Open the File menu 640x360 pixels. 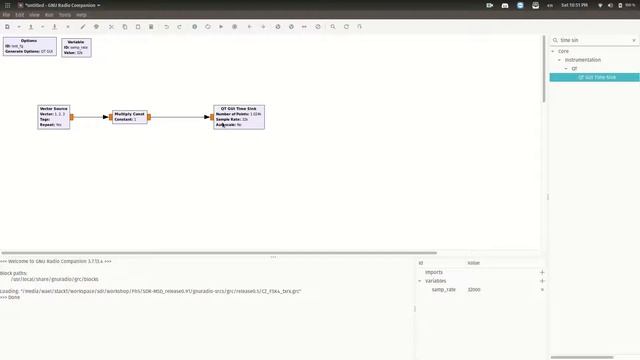click(x=6, y=15)
